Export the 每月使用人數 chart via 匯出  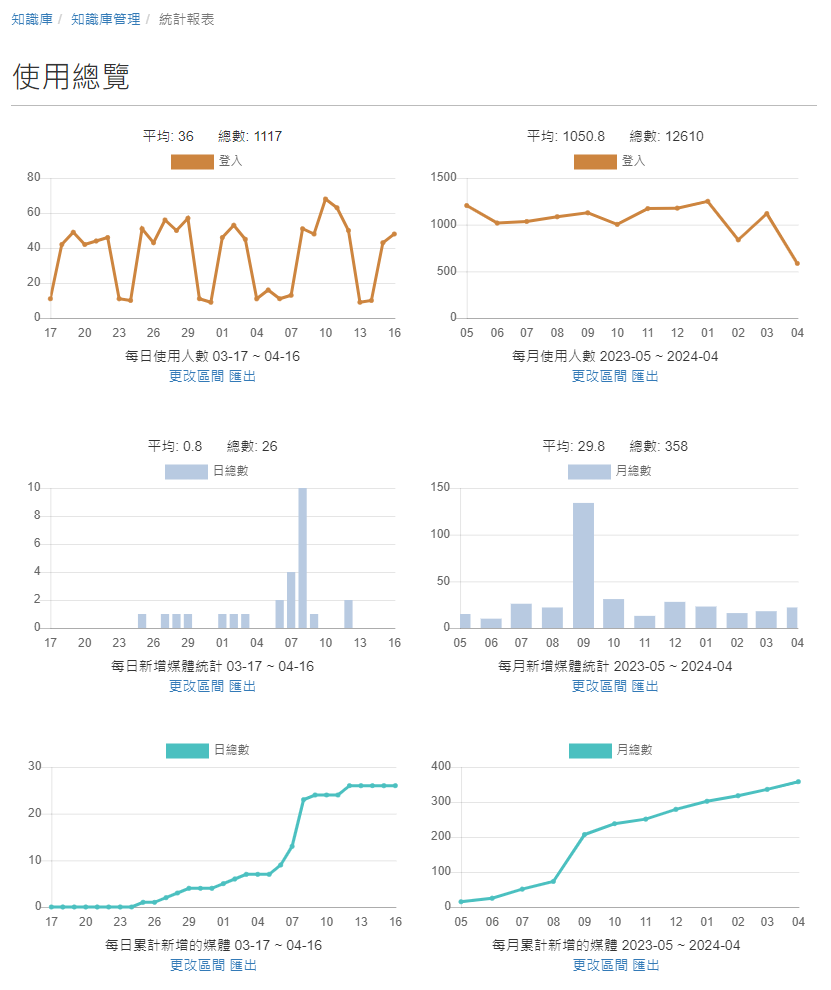click(645, 376)
